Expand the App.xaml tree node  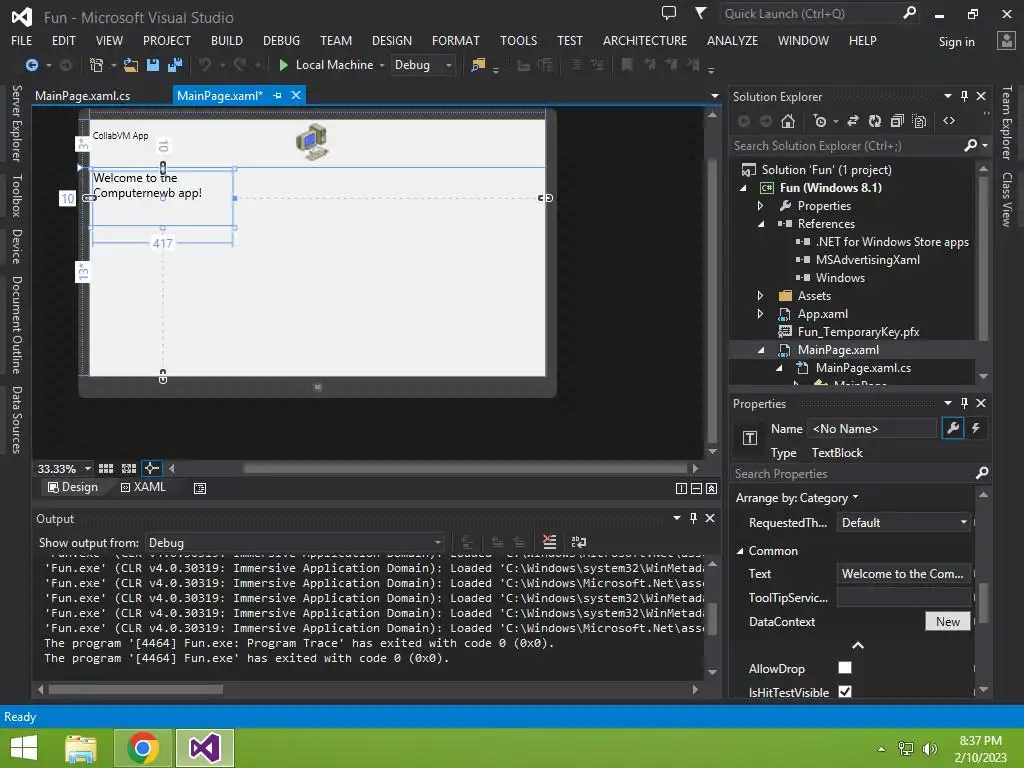(x=760, y=314)
